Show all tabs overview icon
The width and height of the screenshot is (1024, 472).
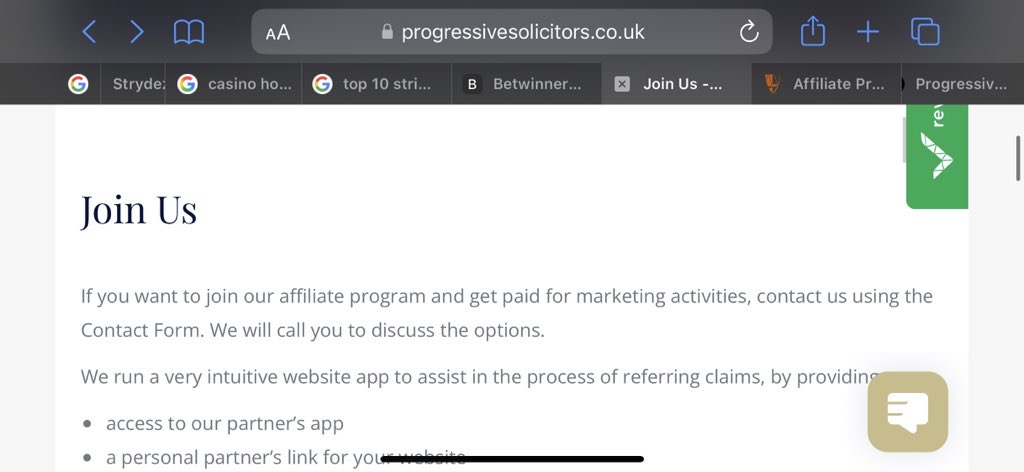[925, 31]
